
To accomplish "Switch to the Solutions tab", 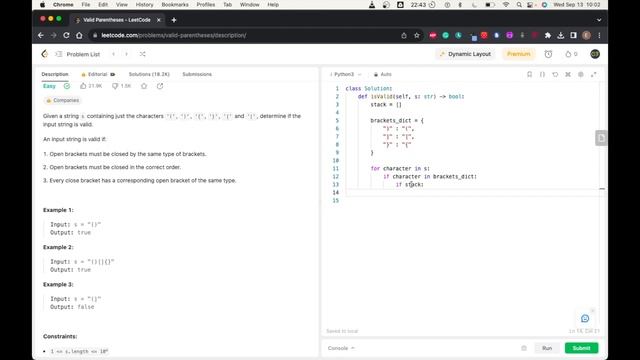I will tap(149, 74).
